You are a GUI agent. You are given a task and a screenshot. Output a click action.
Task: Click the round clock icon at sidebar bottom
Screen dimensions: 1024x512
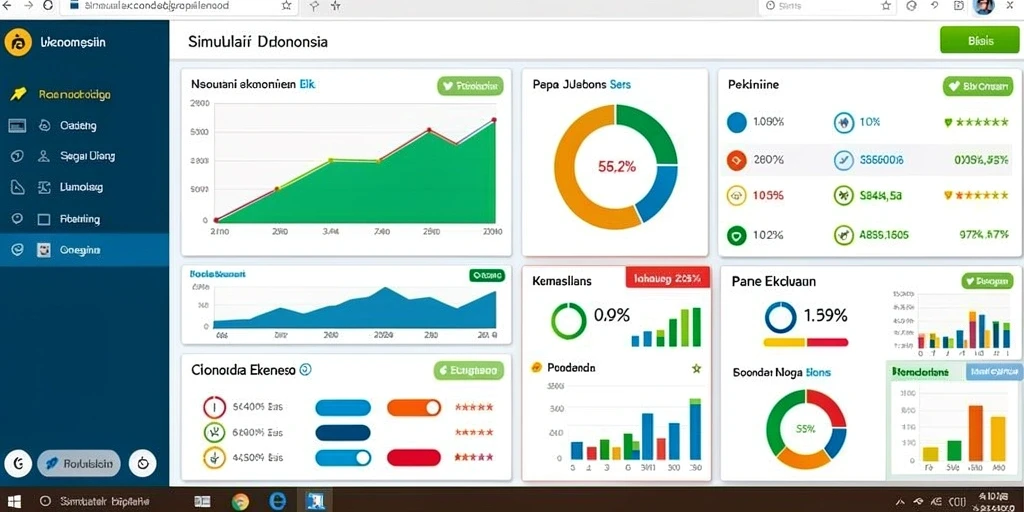tap(142, 463)
